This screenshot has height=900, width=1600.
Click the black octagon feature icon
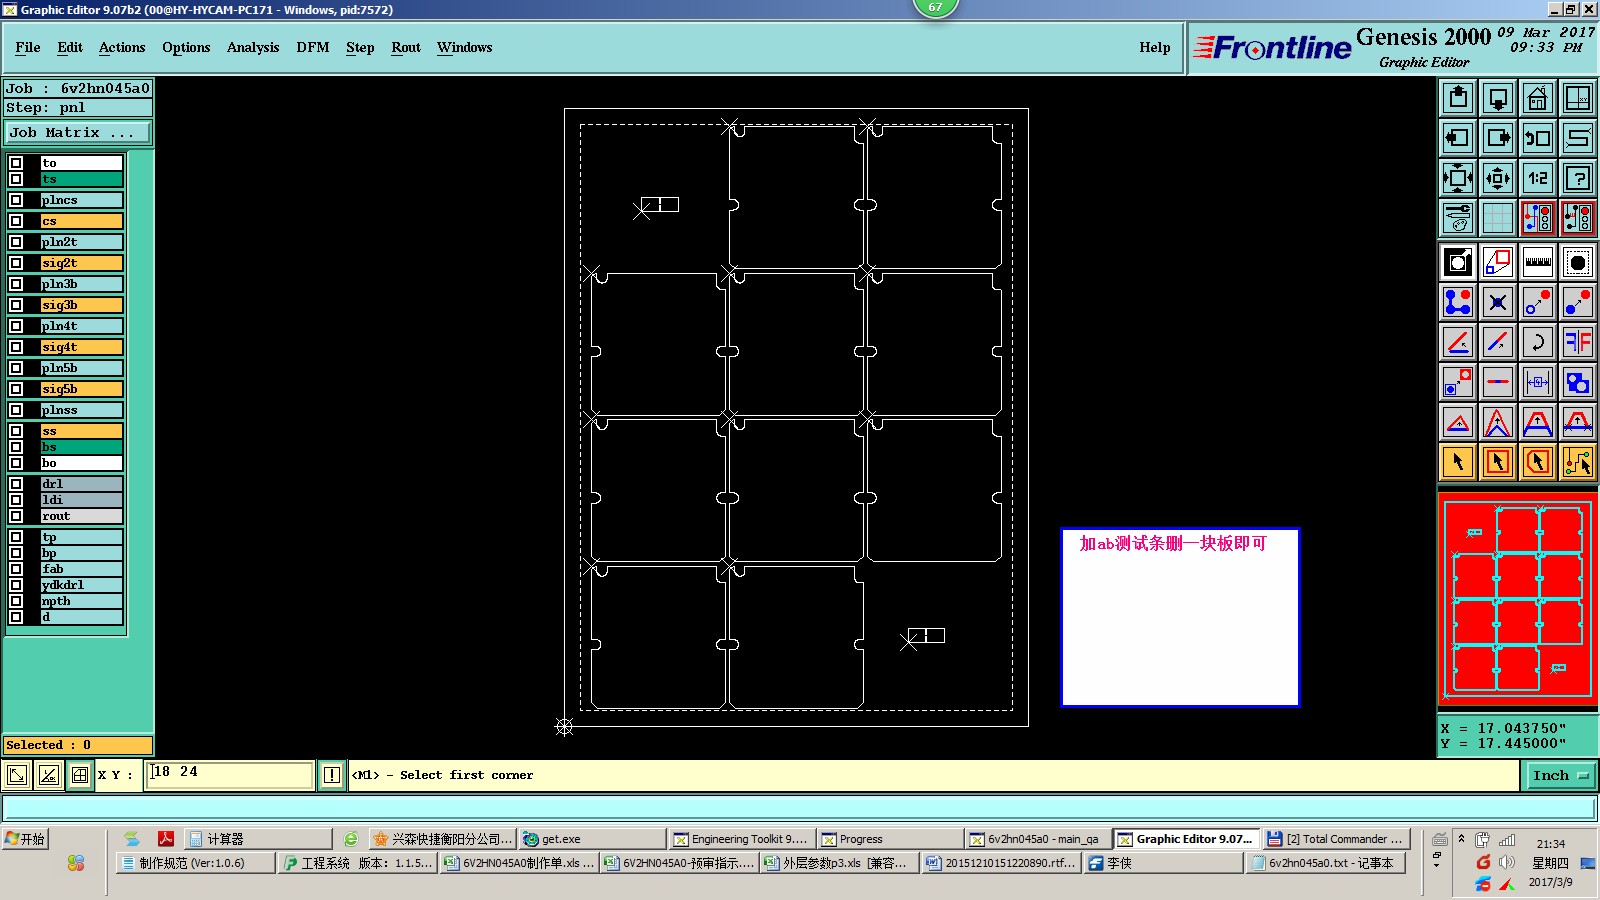tap(1578, 262)
